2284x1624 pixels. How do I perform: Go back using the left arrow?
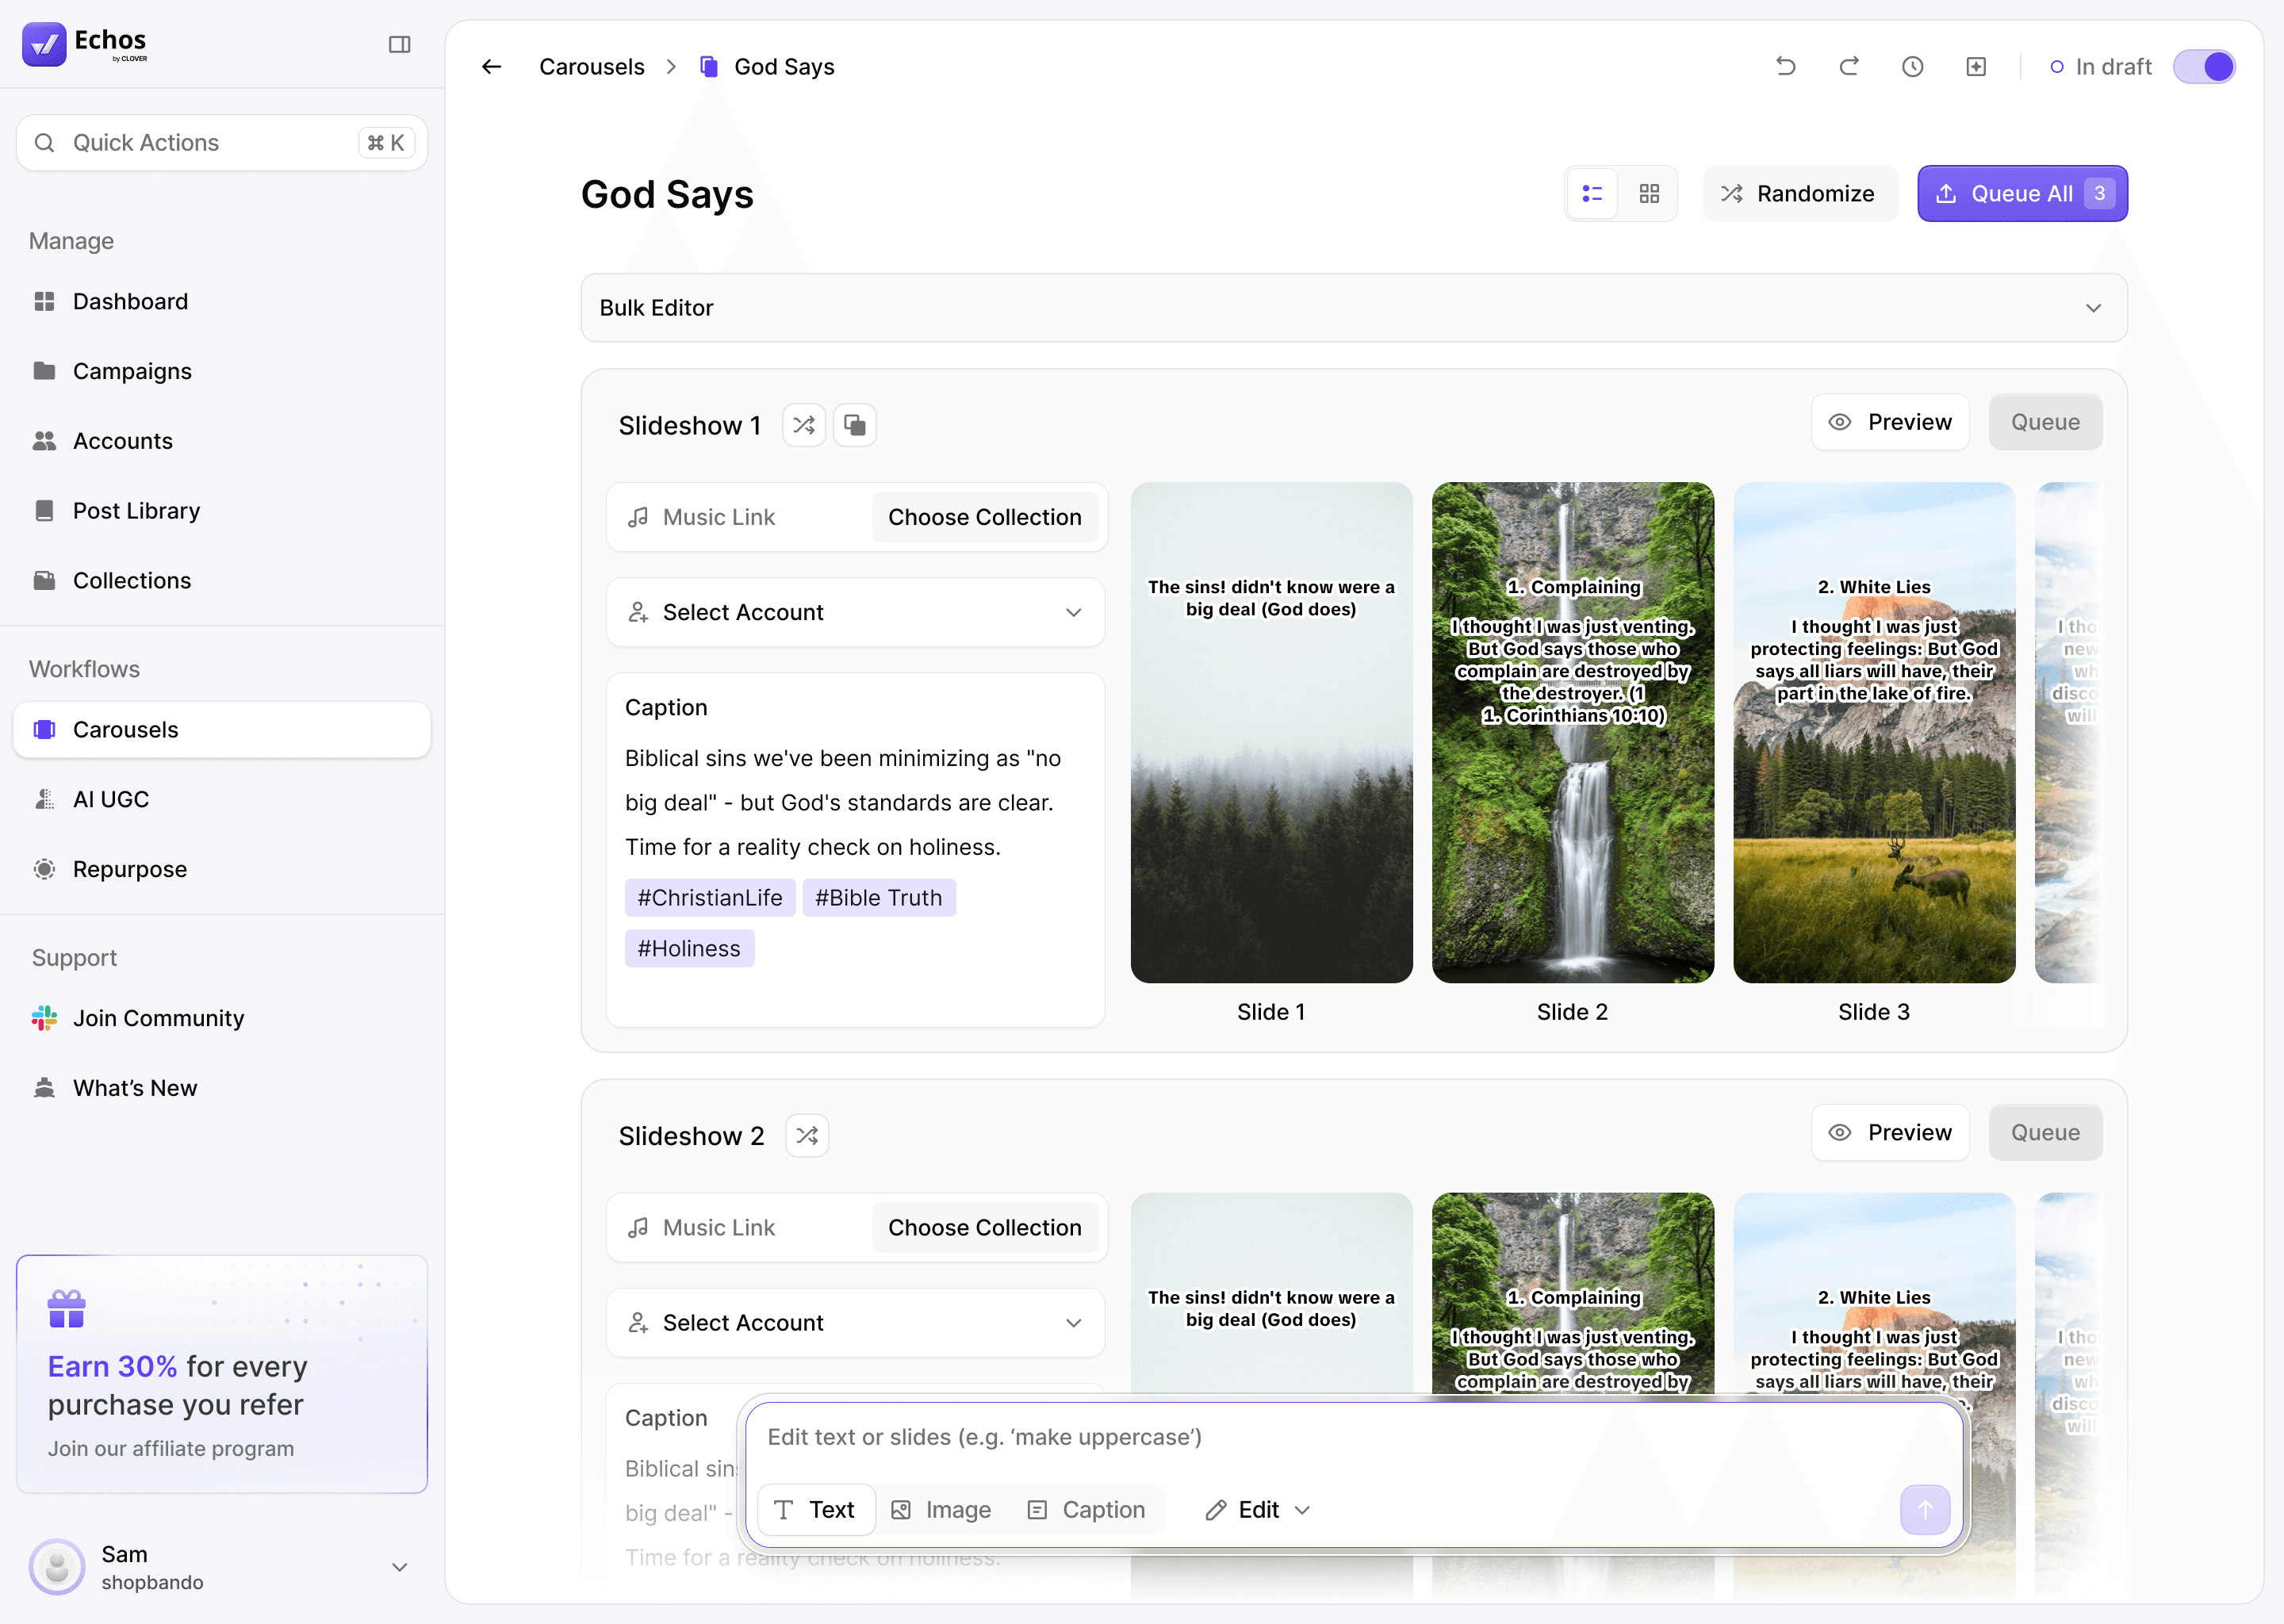click(x=491, y=66)
